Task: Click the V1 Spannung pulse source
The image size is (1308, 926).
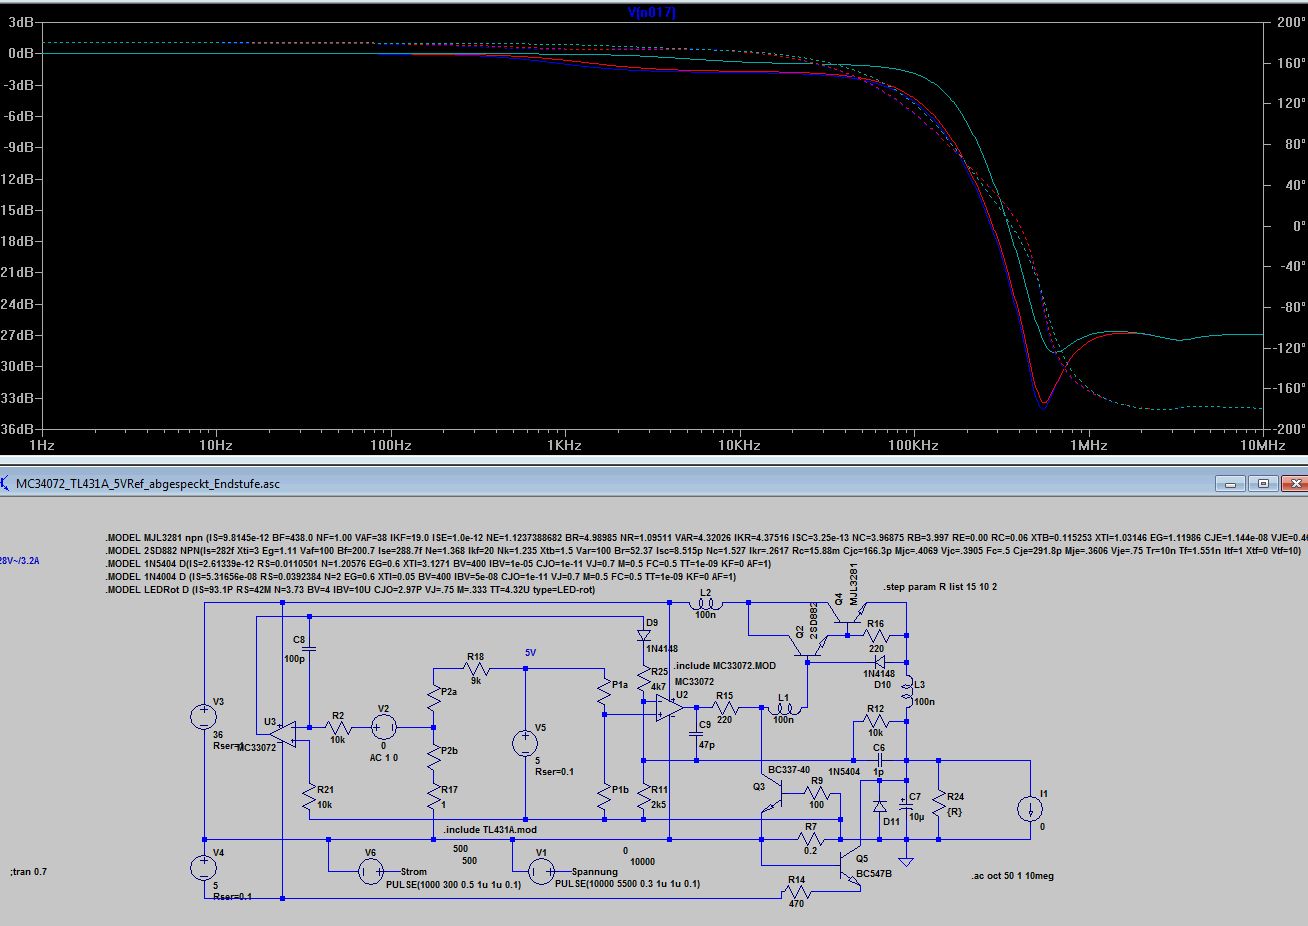Action: point(541,872)
